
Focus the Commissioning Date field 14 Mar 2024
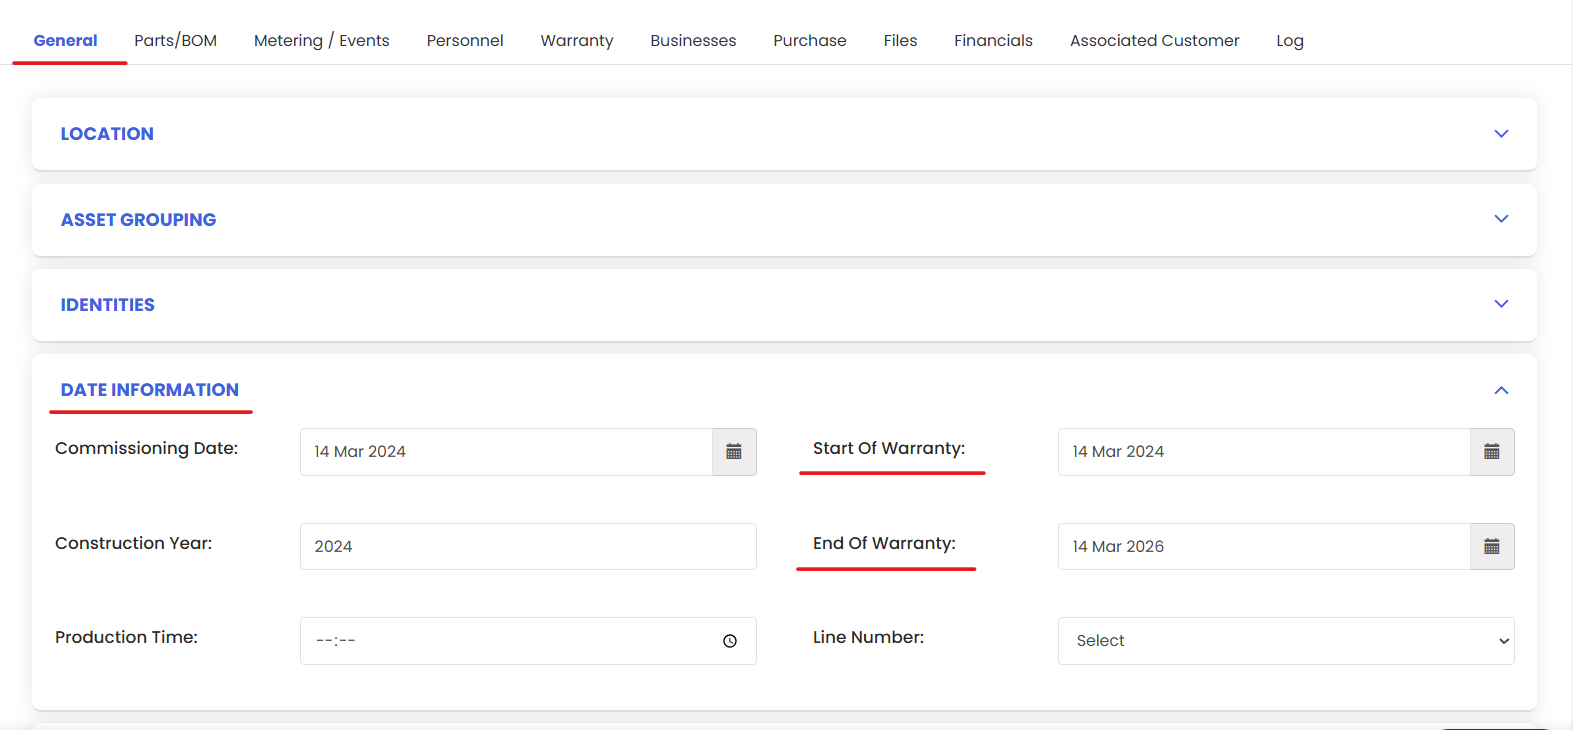pyautogui.click(x=506, y=452)
